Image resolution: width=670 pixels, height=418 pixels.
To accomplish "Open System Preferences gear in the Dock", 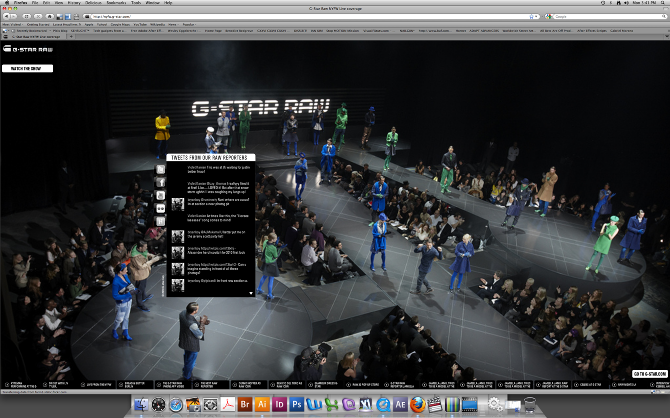I will (x=495, y=403).
